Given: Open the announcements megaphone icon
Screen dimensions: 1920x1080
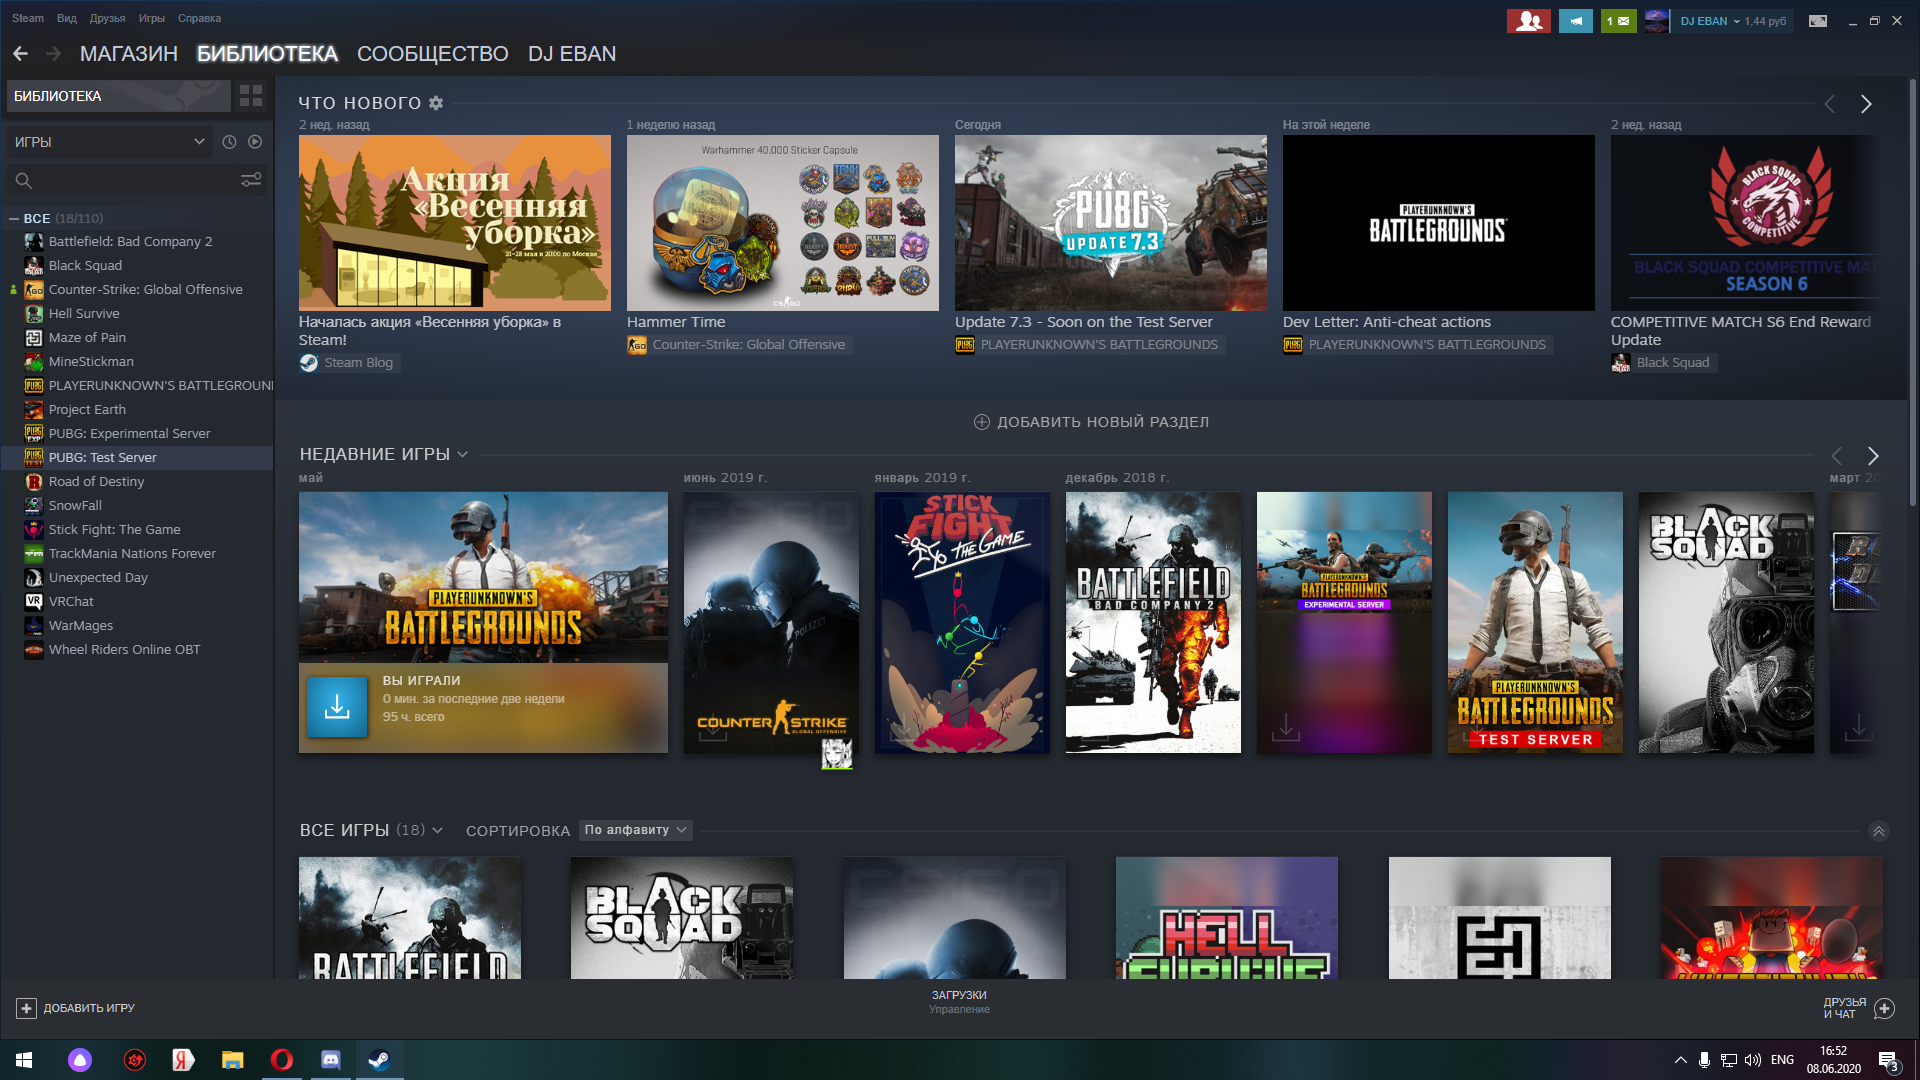Looking at the screenshot, I should point(1575,21).
